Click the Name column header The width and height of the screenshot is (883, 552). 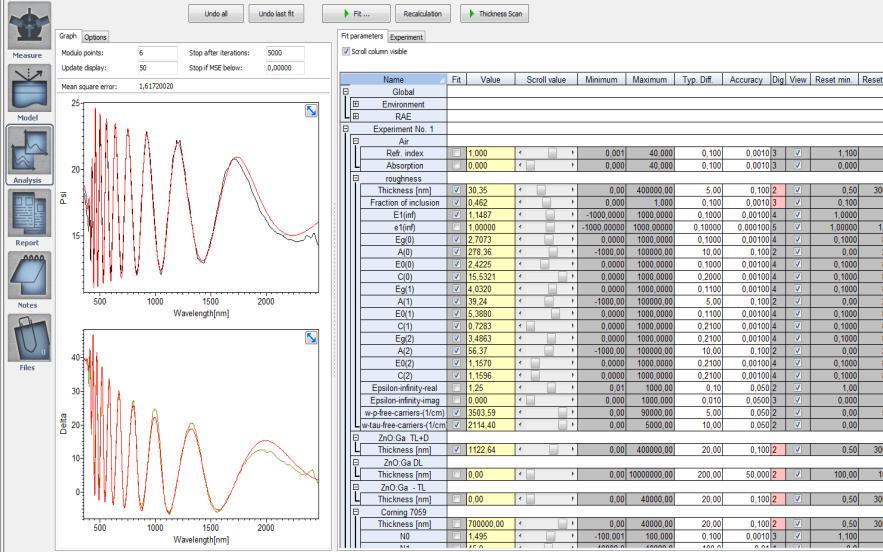pos(393,79)
